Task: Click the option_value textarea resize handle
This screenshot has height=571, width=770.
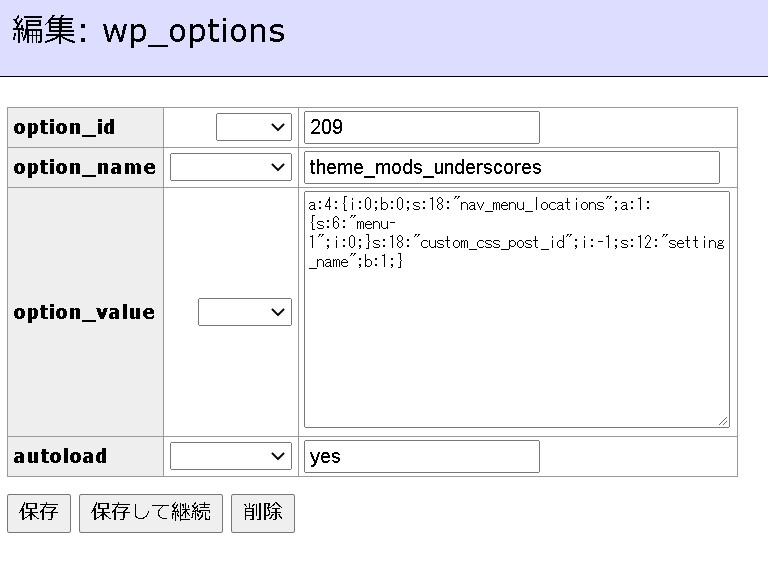Action: 722,421
